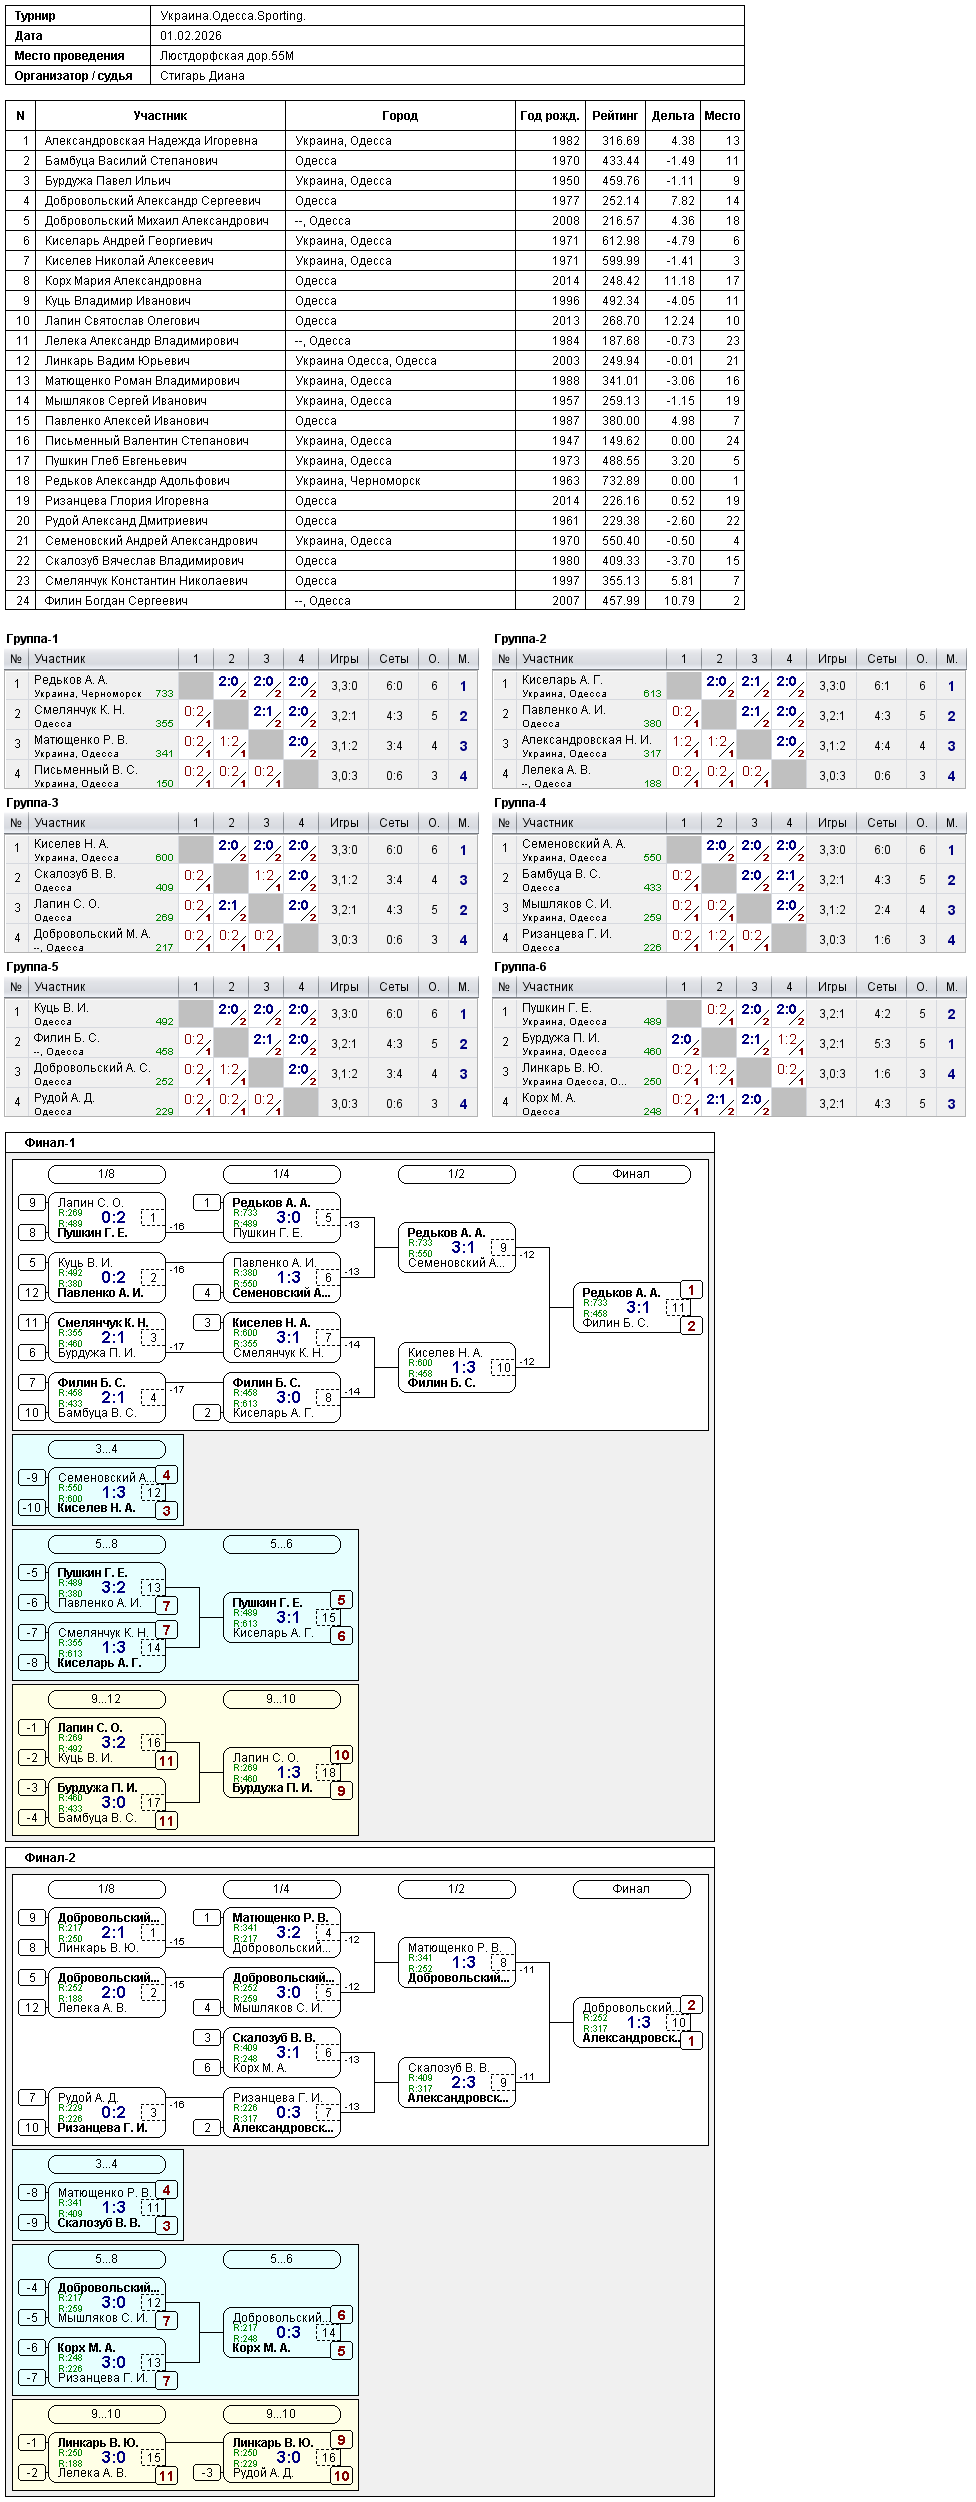Click "Киселарь Андрей Георгиевич" in participants table

tap(129, 241)
